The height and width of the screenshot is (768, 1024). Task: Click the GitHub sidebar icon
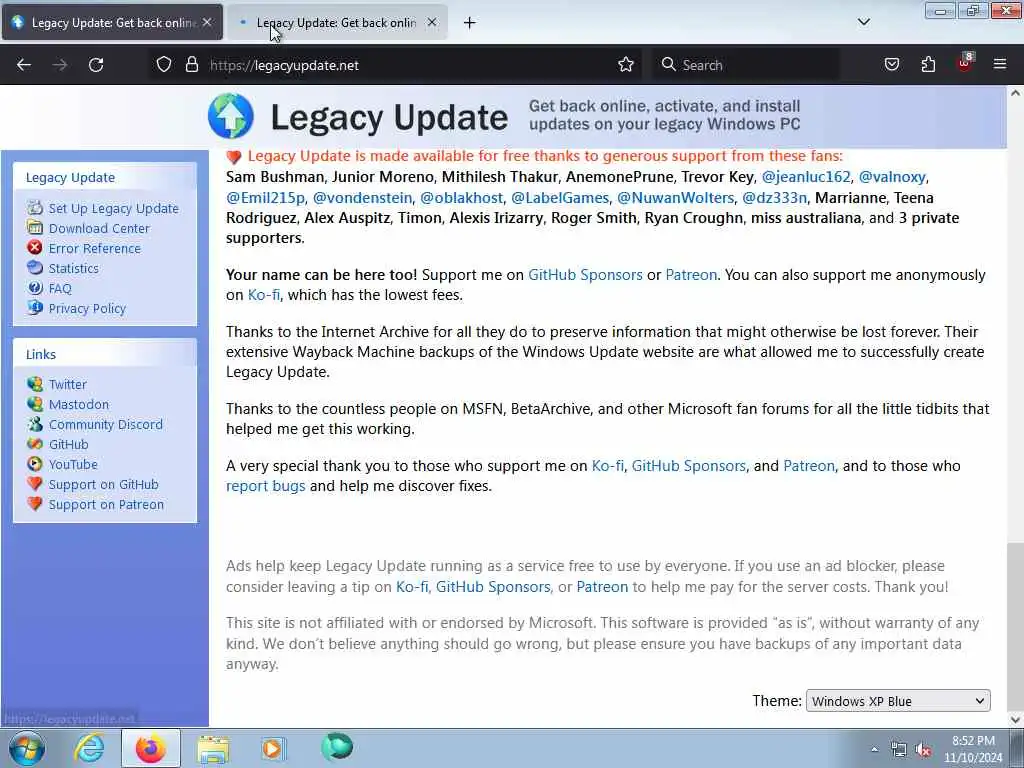pos(35,444)
